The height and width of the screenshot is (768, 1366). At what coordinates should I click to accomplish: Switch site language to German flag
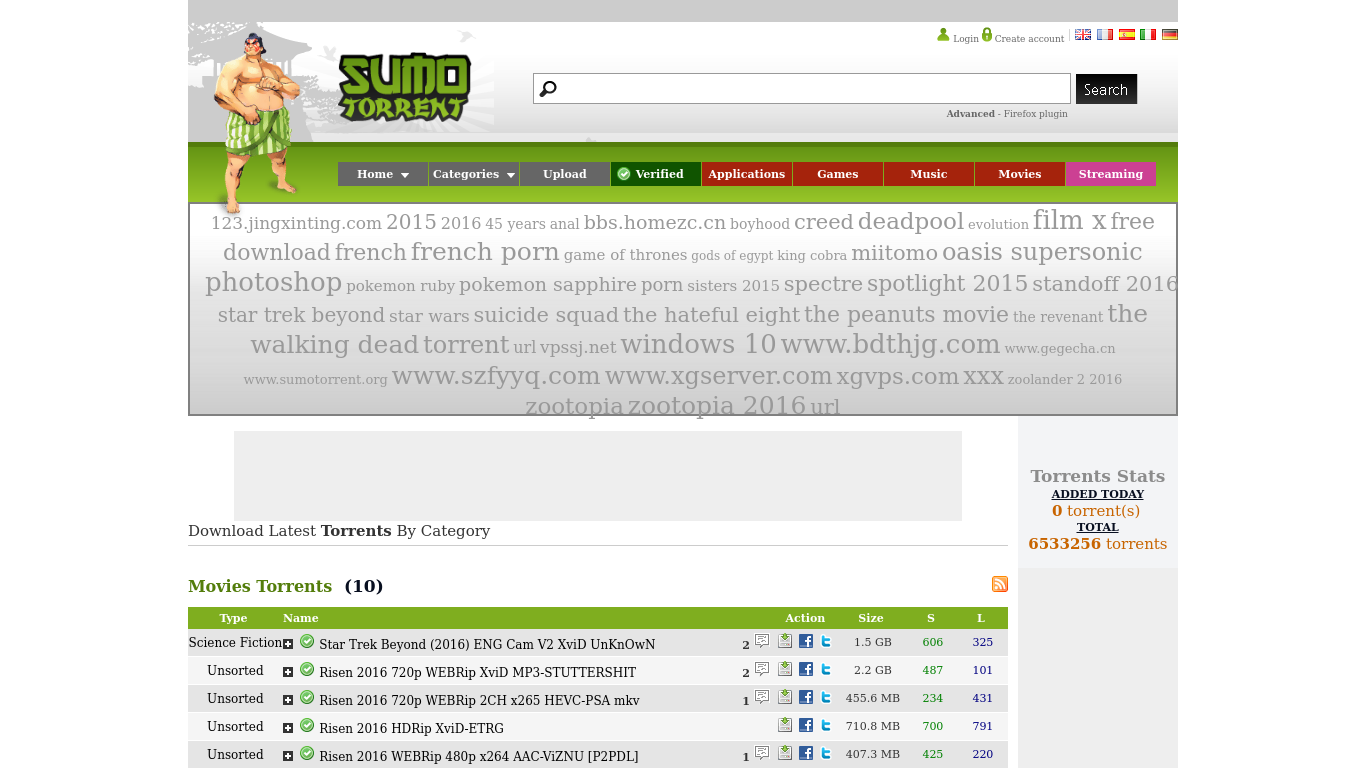coord(1170,34)
